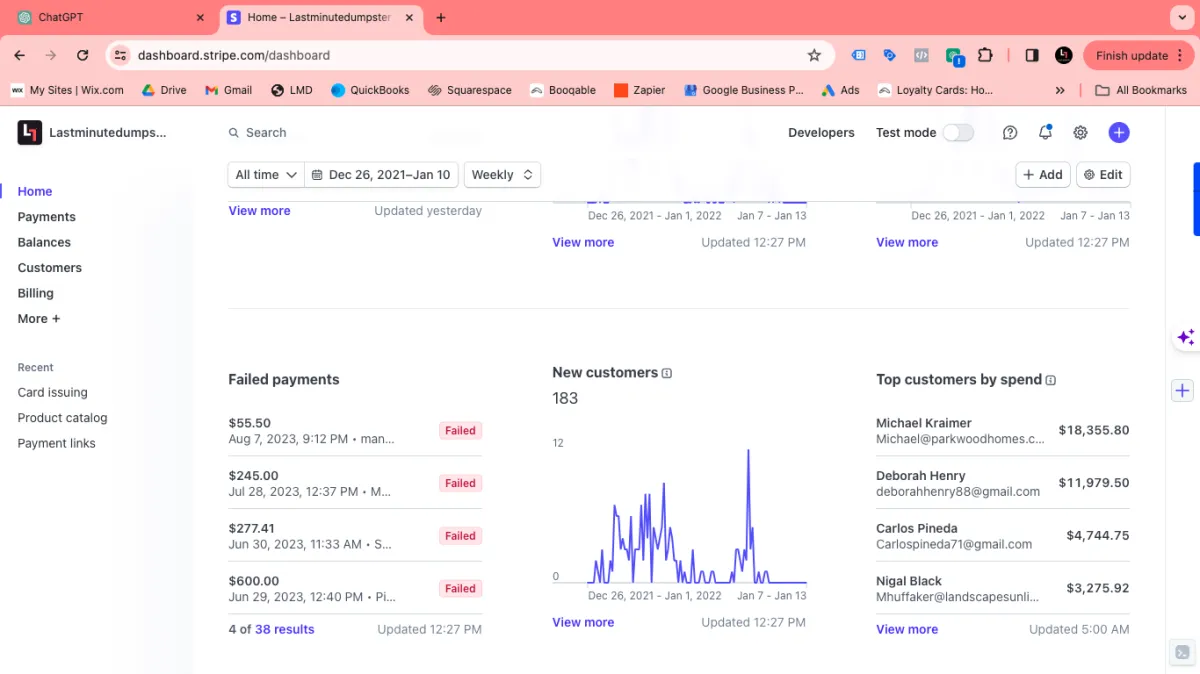Click the info icon beside New customers

(x=667, y=373)
